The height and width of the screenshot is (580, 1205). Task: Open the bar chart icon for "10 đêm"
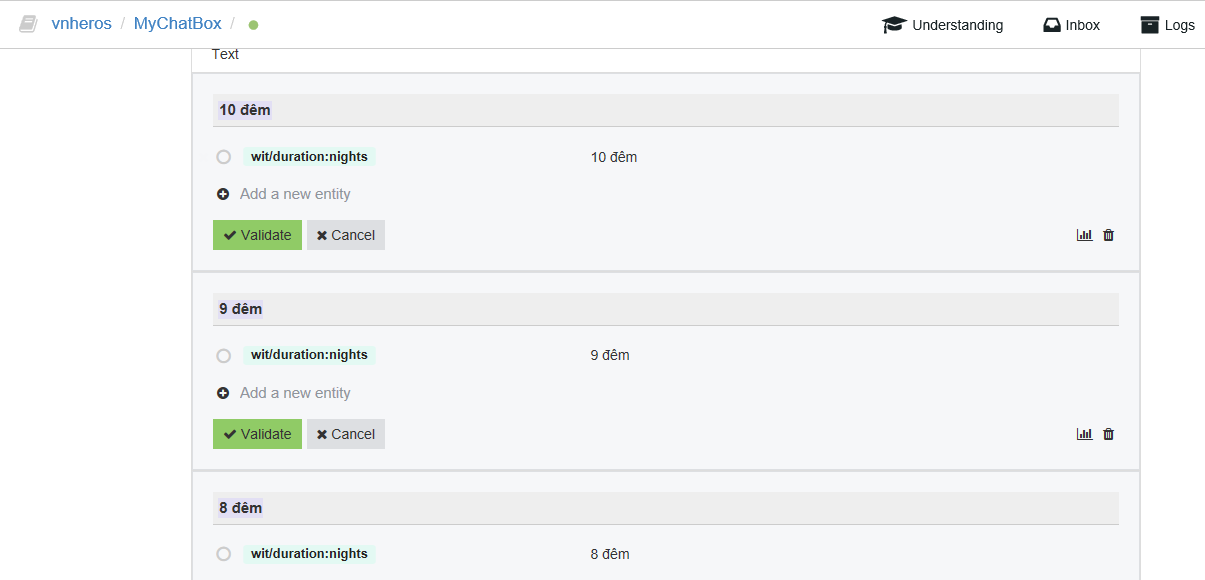1084,234
